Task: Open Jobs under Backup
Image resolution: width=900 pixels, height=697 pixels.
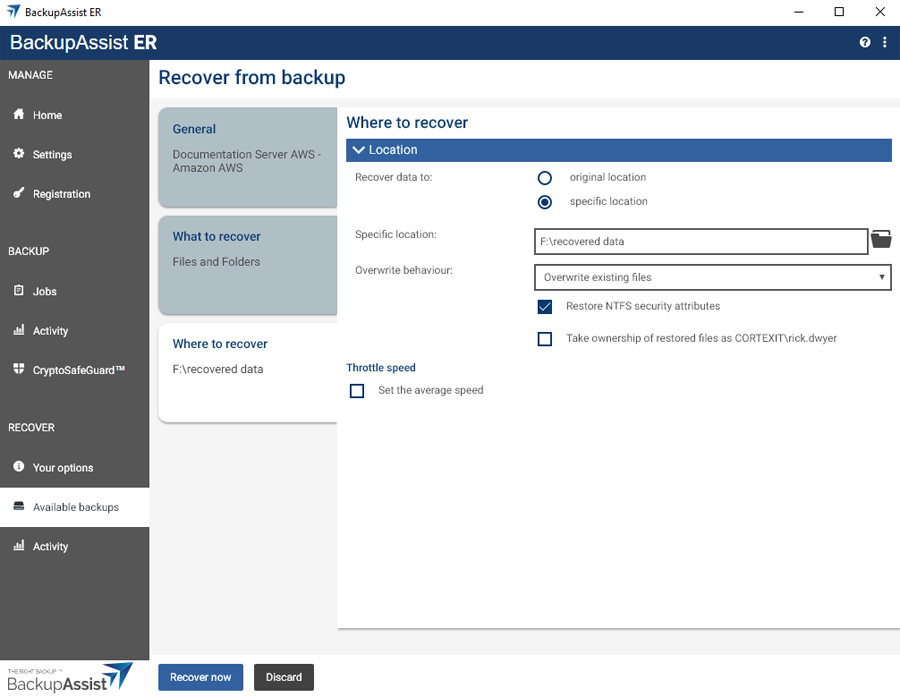Action: (75, 291)
